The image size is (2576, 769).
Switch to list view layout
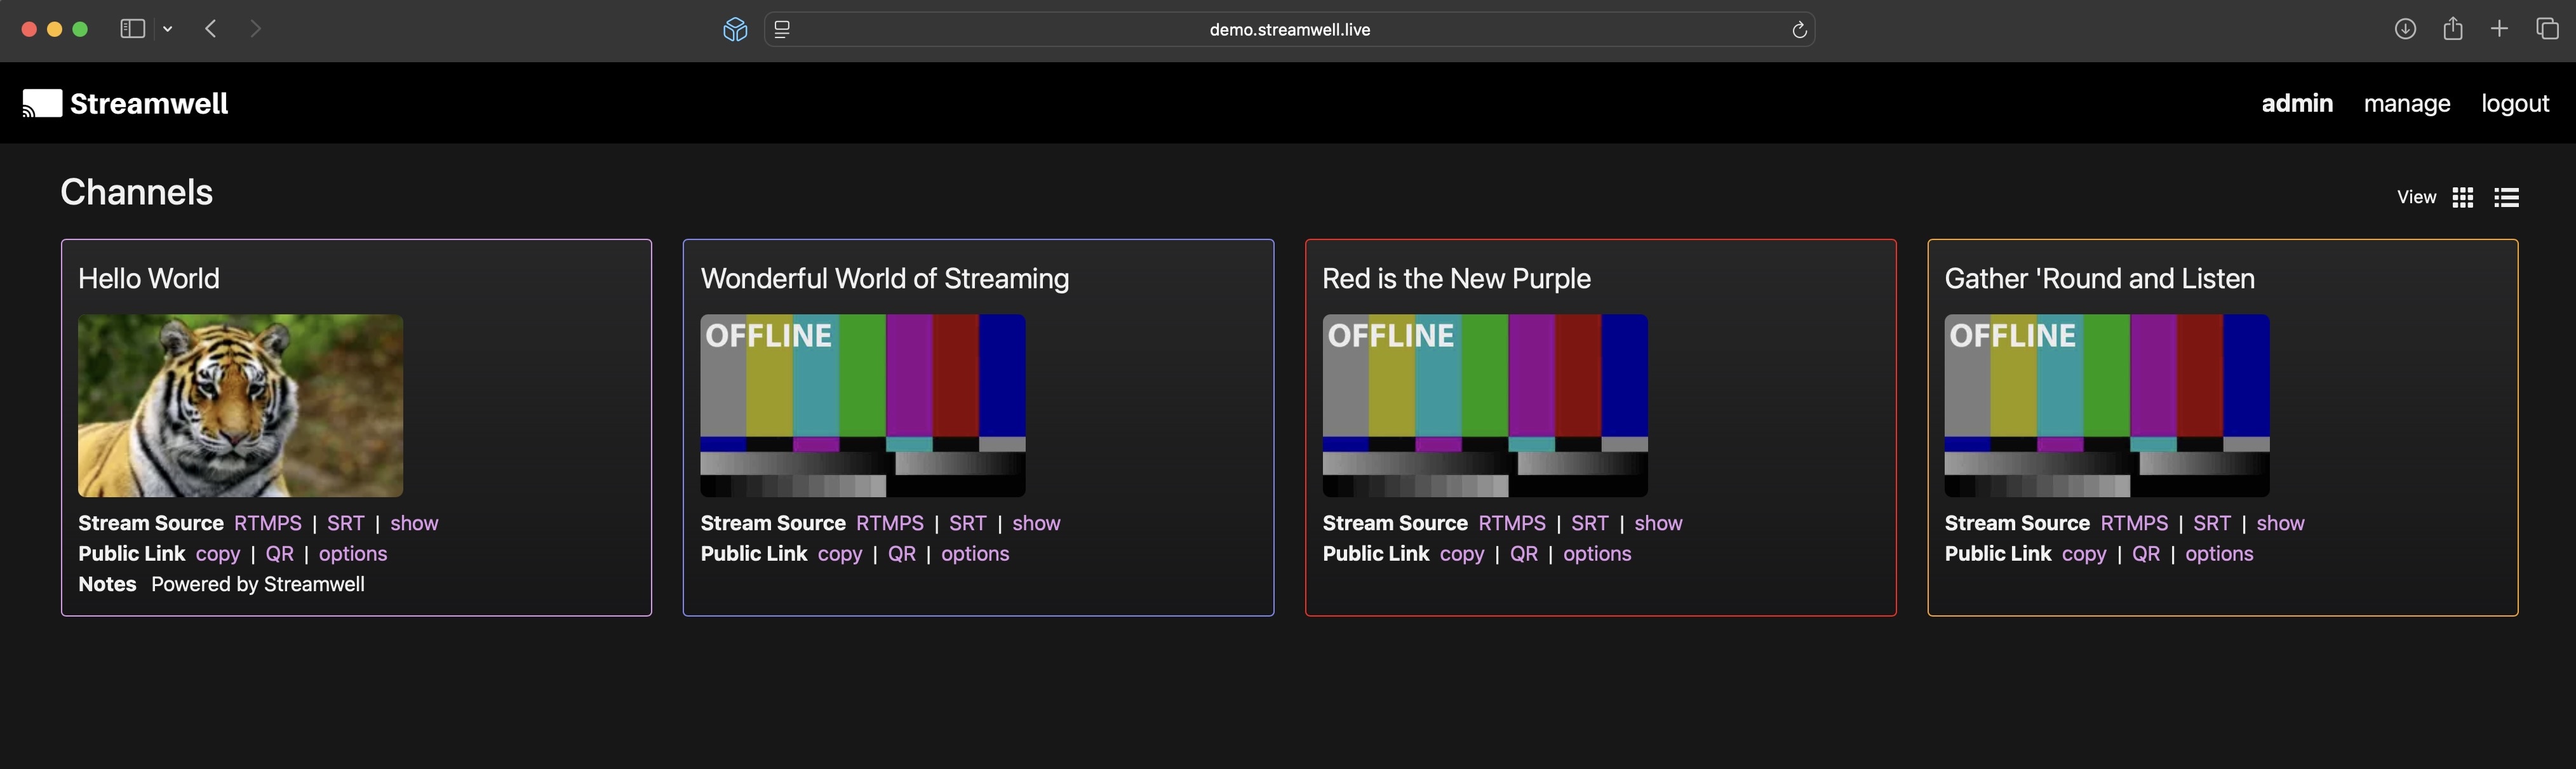(x=2506, y=198)
